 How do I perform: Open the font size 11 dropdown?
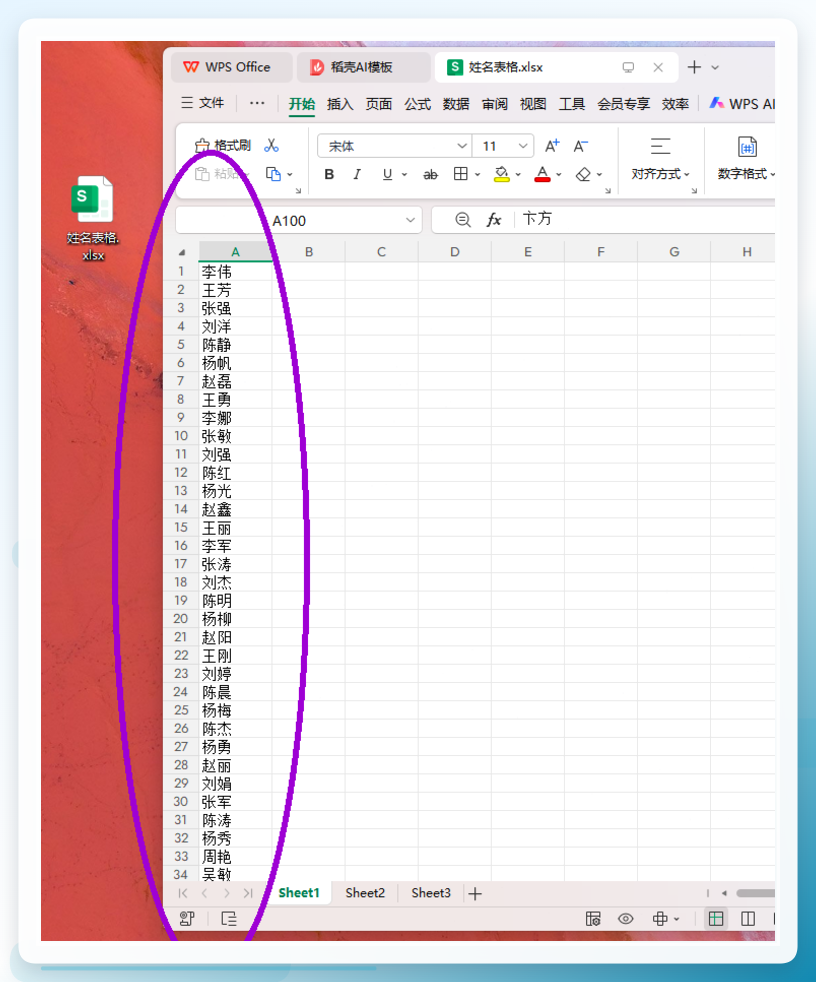tap(522, 146)
